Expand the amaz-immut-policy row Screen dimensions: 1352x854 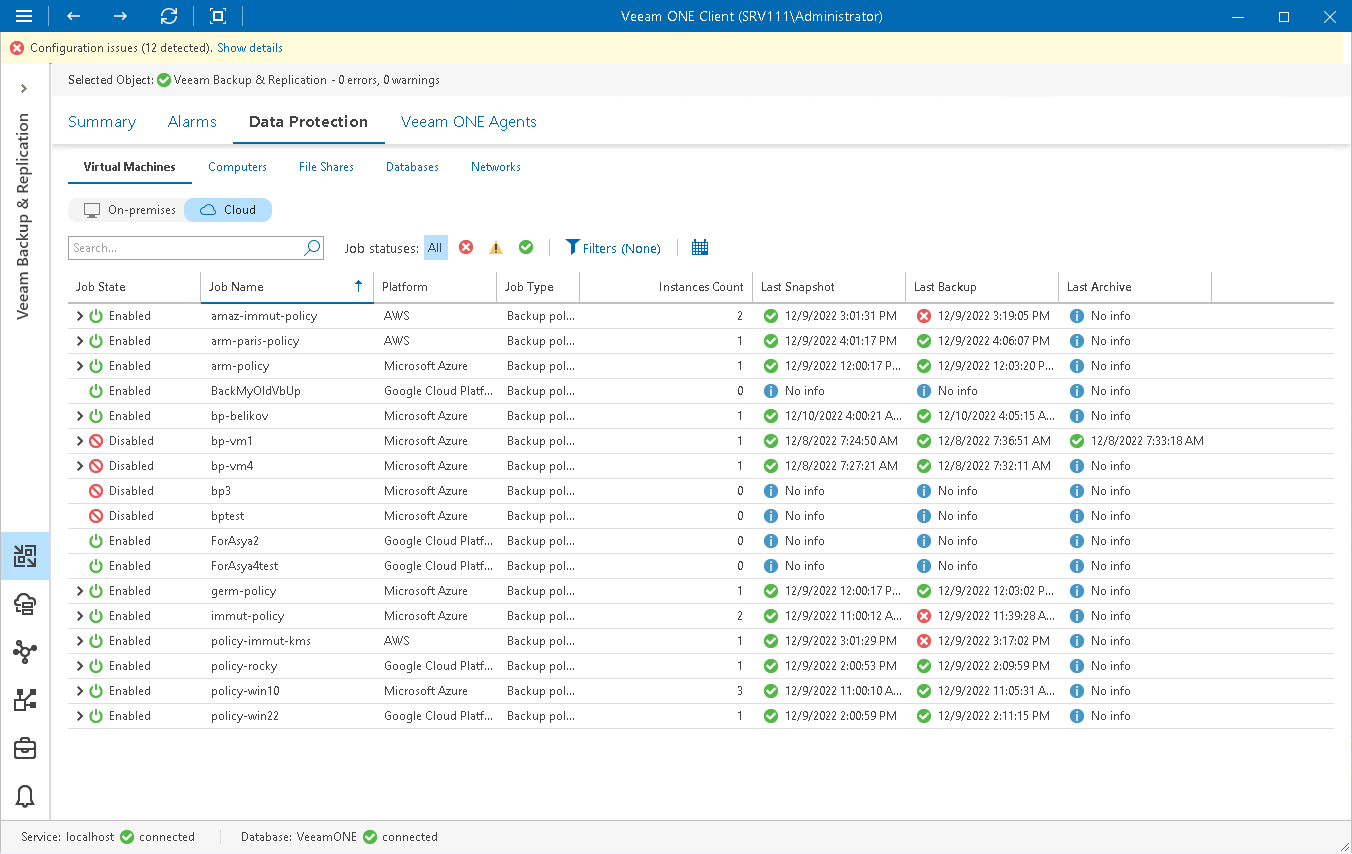pyautogui.click(x=80, y=315)
